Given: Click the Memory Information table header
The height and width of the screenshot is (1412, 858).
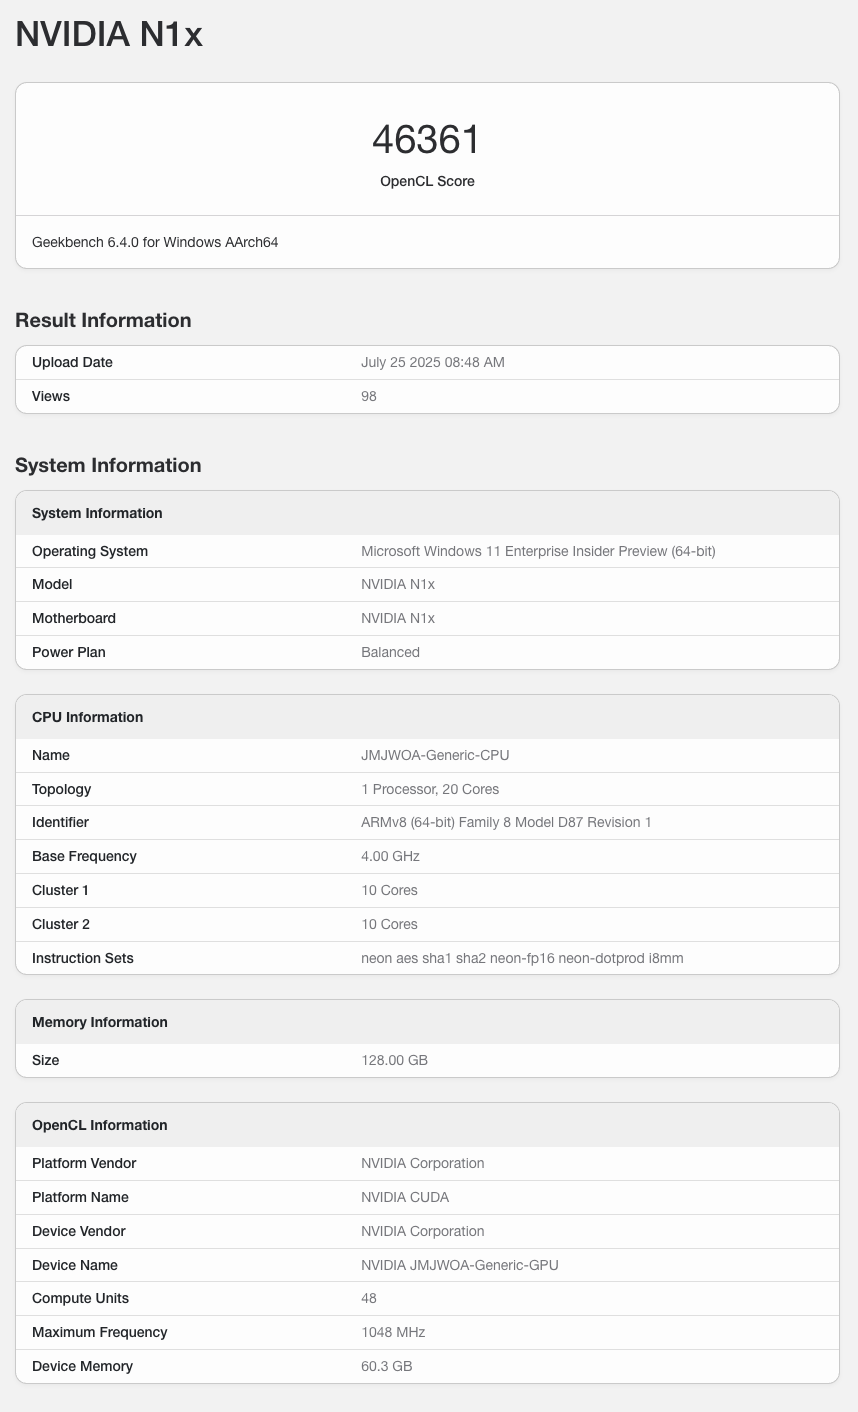Looking at the screenshot, I should (x=100, y=1022).
